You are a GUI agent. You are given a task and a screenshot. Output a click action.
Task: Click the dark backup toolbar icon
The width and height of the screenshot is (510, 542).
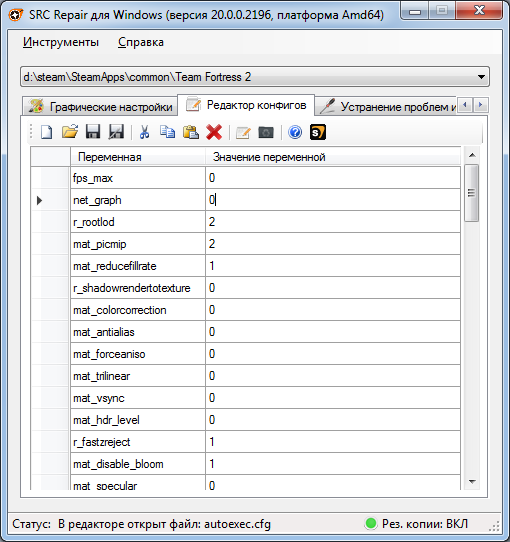point(266,132)
